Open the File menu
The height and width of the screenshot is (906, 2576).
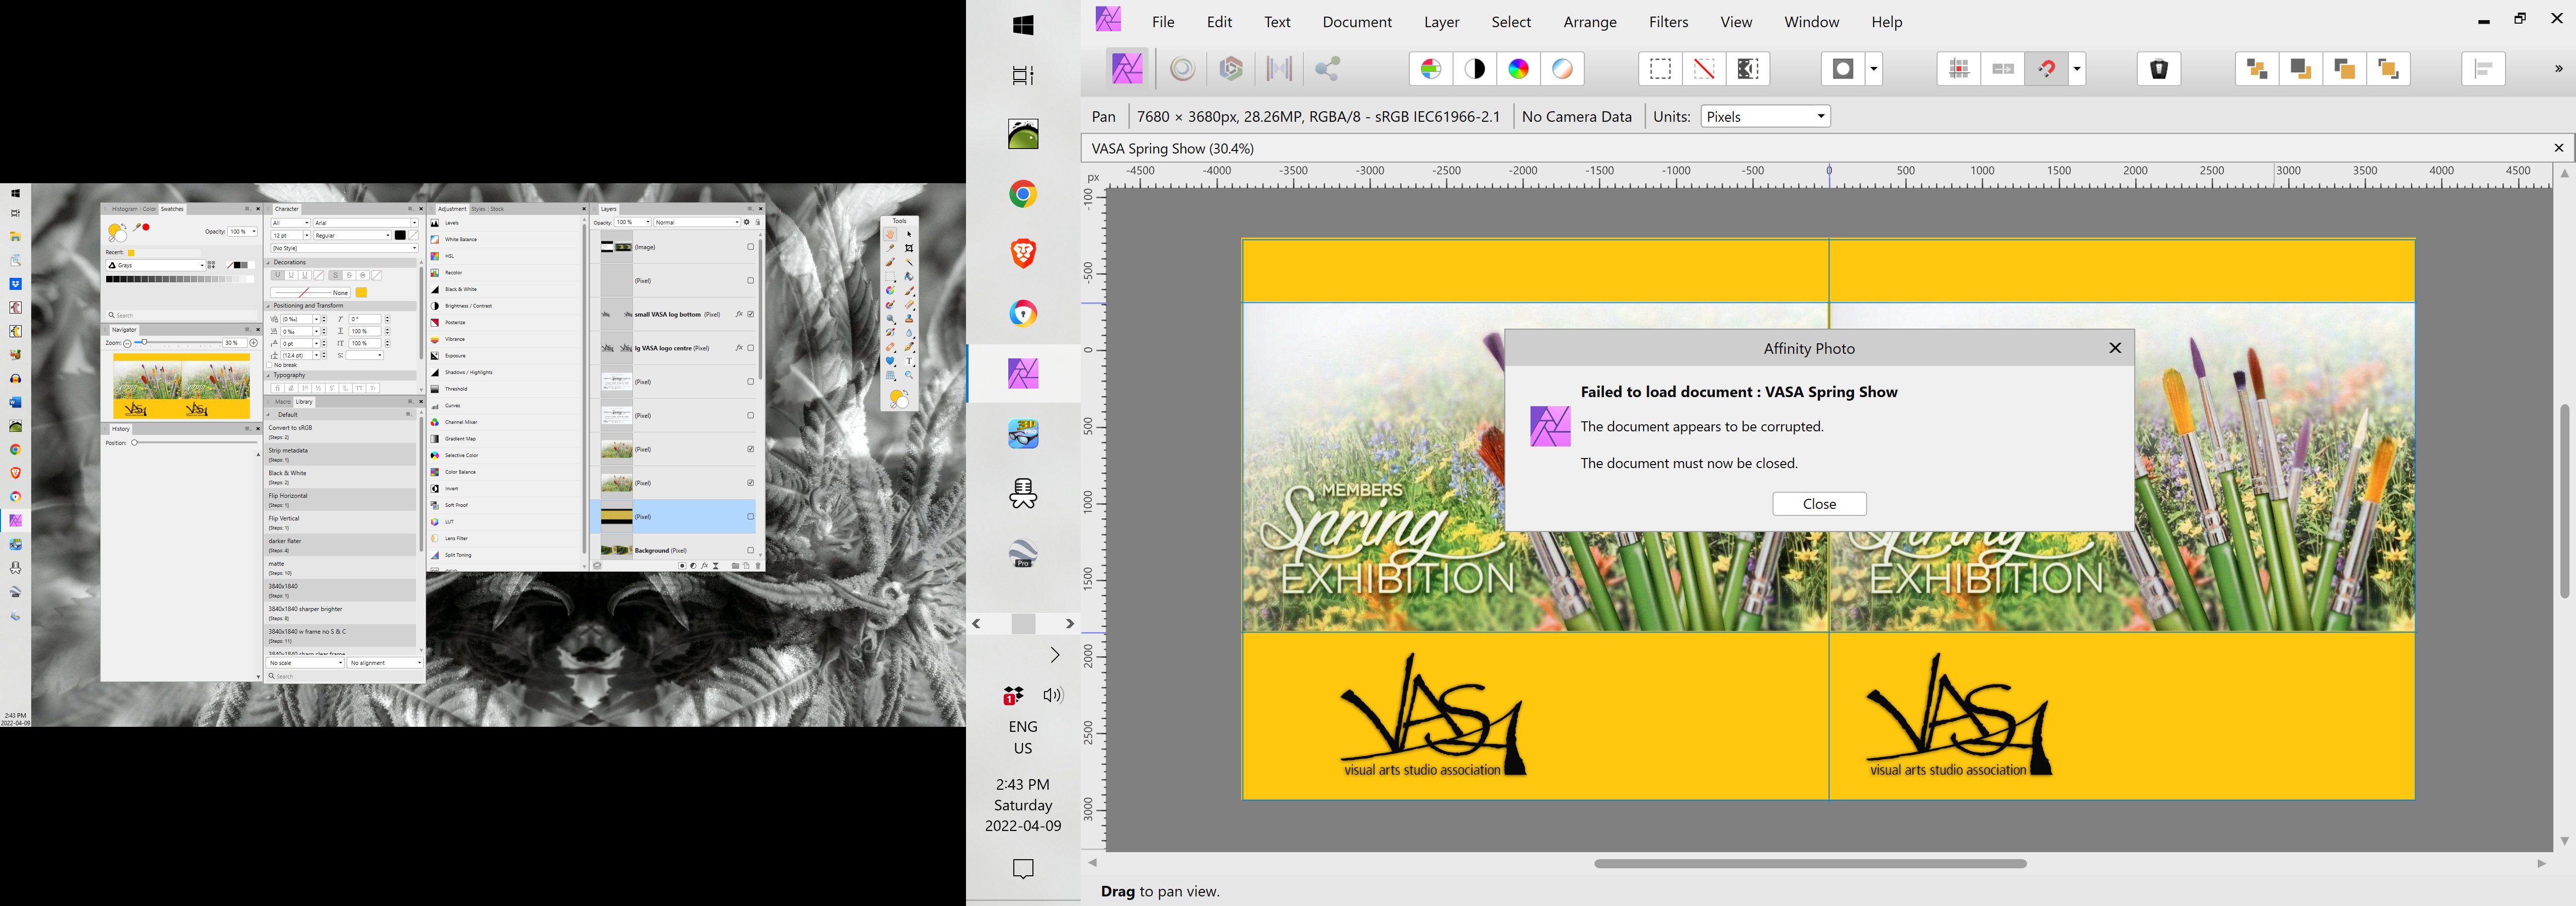[x=1163, y=22]
